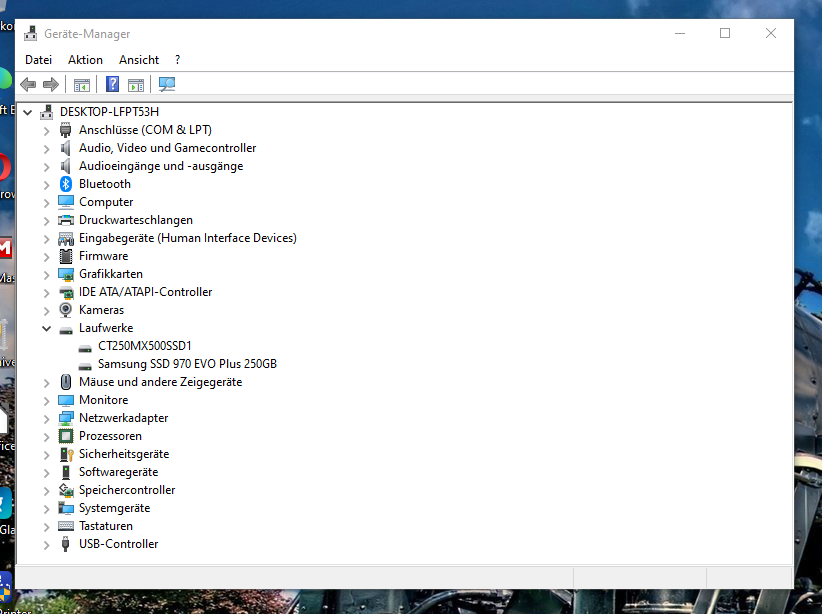Viewport: 822px width, 614px height.
Task: Click the Speichercontroller icon
Action: tap(66, 490)
